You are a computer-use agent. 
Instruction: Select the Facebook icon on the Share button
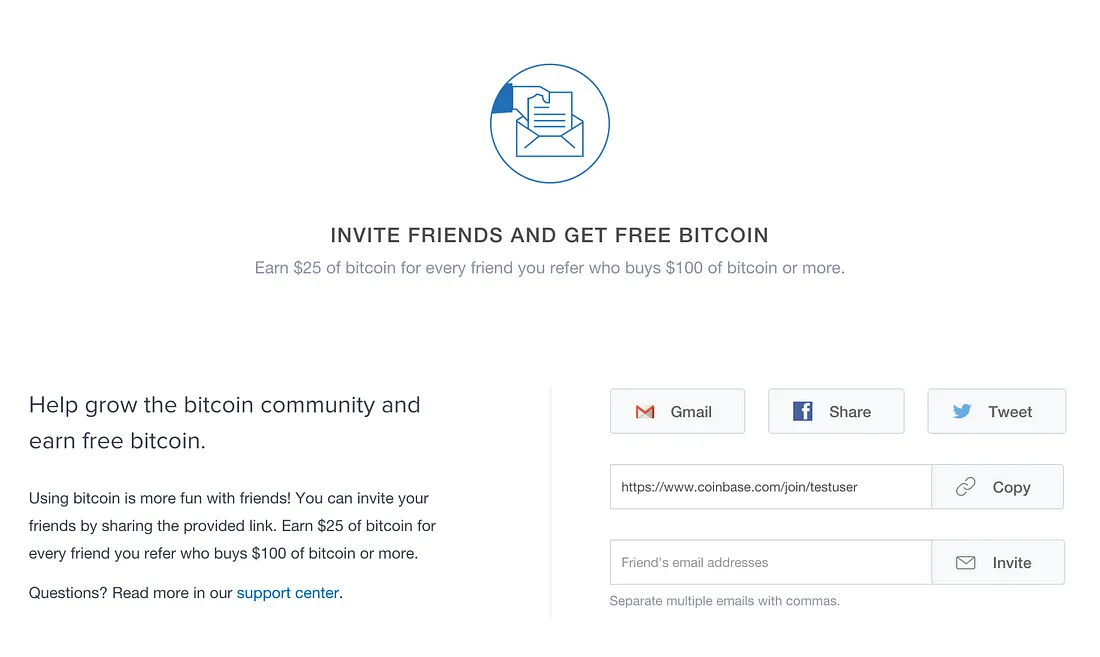[x=804, y=411]
